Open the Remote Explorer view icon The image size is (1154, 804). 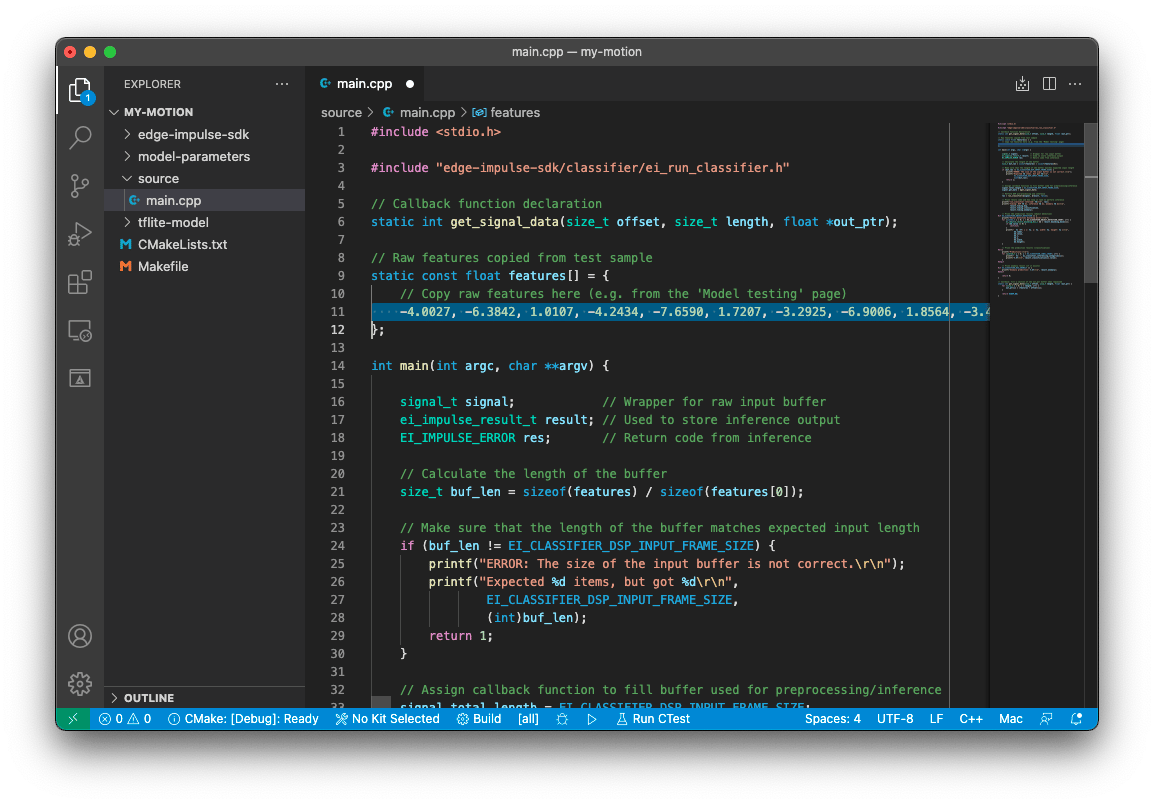point(79,331)
